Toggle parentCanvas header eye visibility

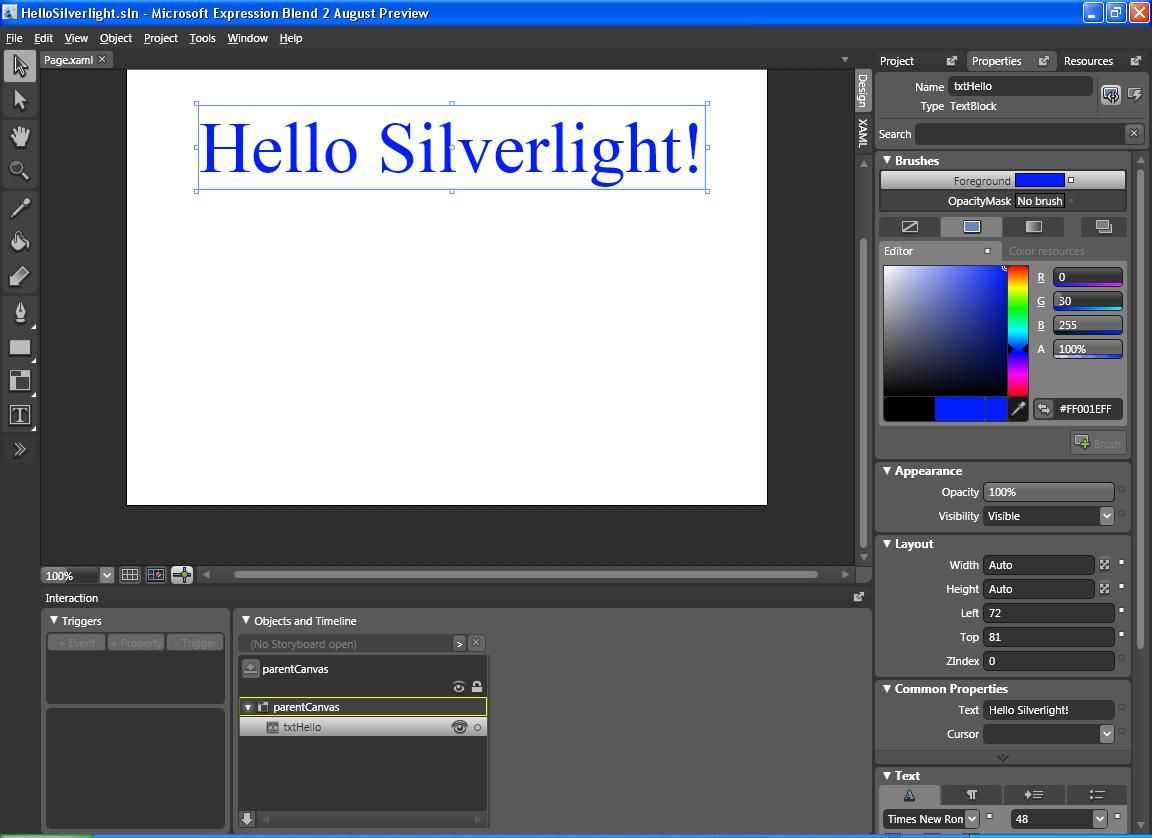click(x=458, y=687)
